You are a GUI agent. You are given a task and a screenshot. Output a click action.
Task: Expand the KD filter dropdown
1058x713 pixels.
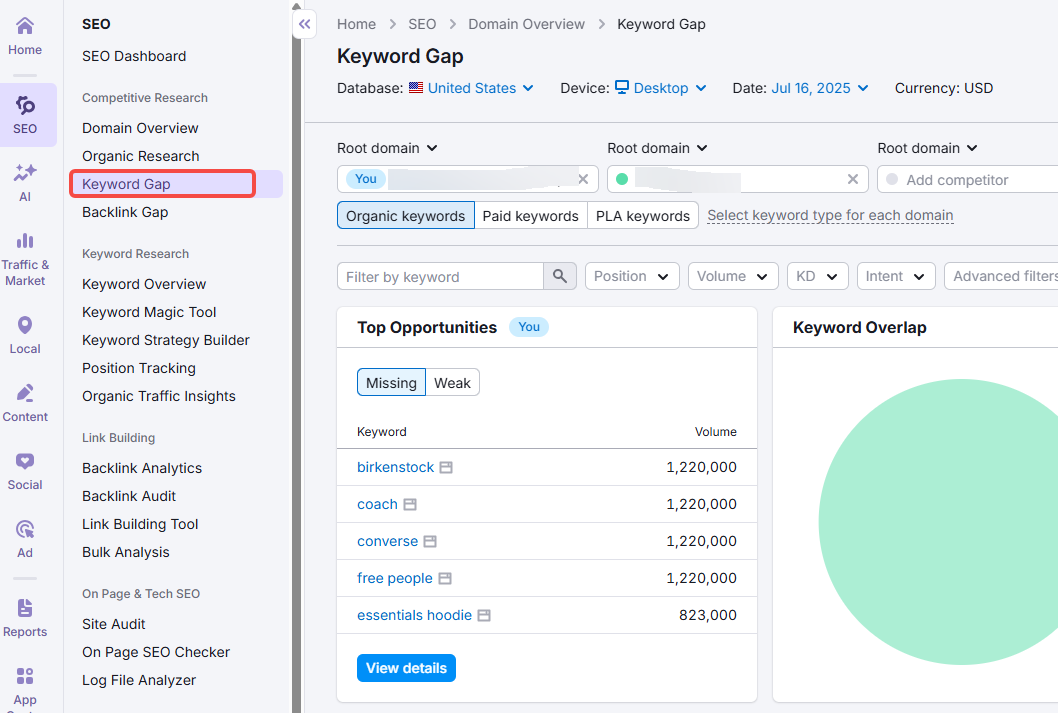point(817,276)
